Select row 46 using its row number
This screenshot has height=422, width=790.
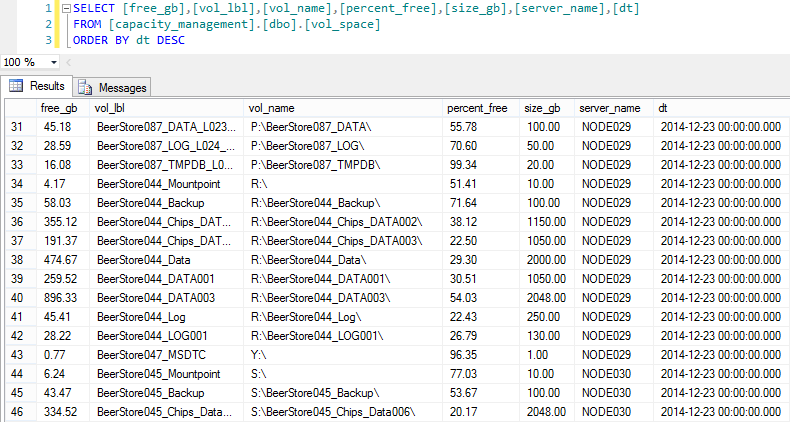(17, 412)
